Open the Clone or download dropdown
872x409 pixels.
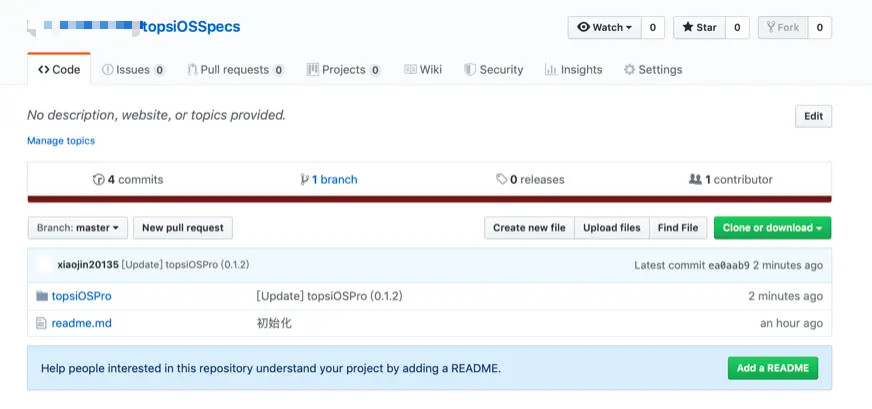pyautogui.click(x=772, y=228)
